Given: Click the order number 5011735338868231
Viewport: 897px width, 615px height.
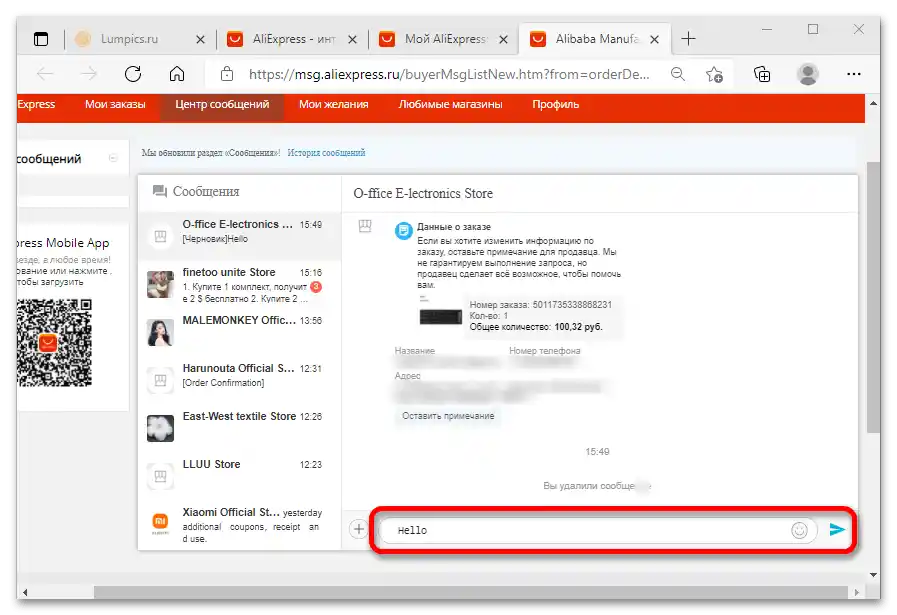Looking at the screenshot, I should (x=572, y=305).
